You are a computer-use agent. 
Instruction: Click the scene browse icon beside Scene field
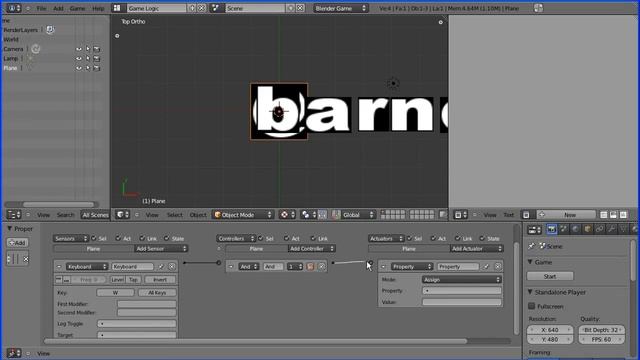[x=216, y=8]
